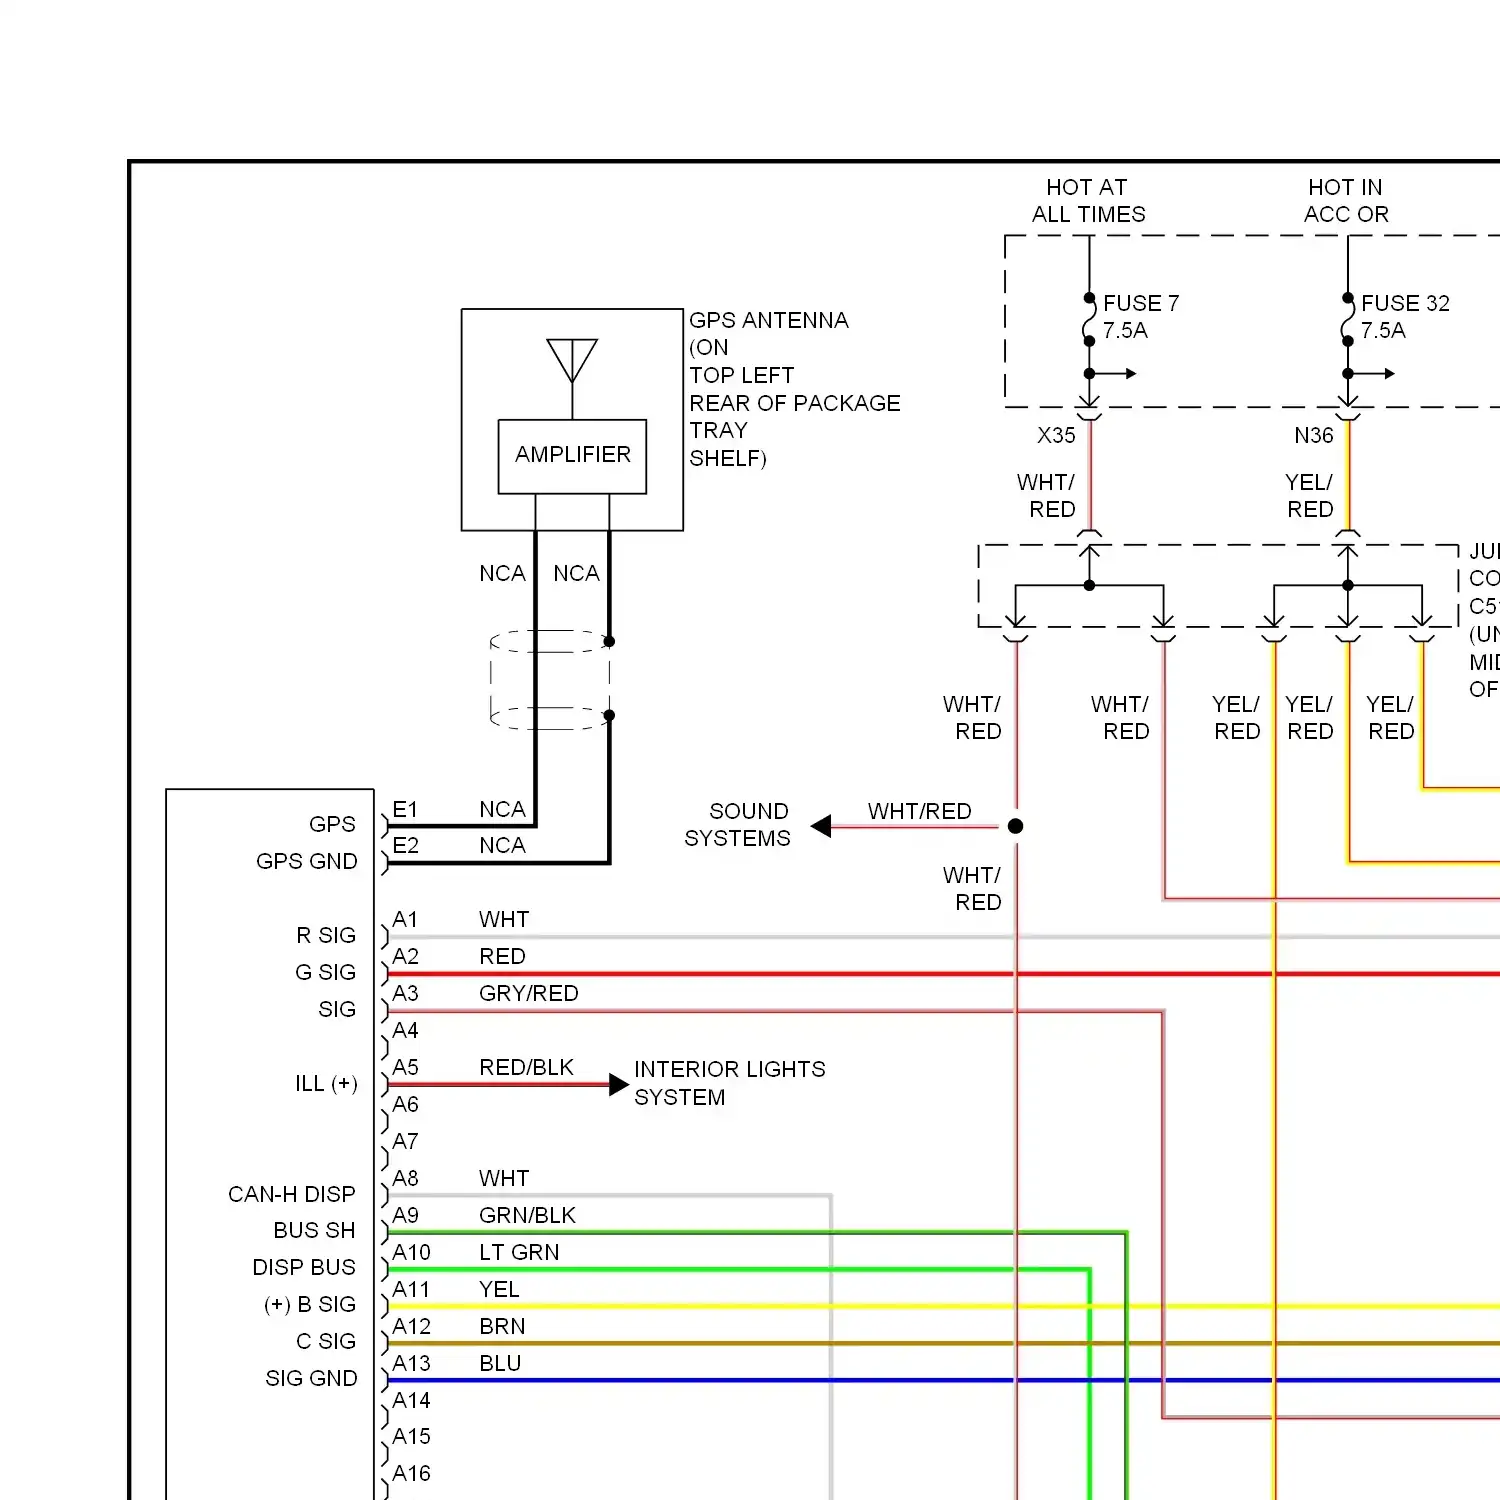Click connector label N36
1500x1500 pixels.
tap(1314, 436)
